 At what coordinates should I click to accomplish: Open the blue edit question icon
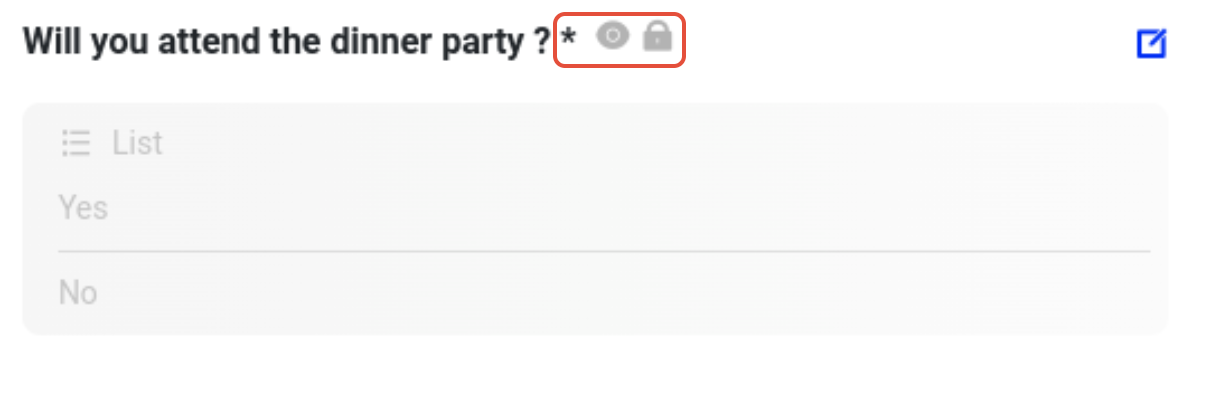[1152, 44]
